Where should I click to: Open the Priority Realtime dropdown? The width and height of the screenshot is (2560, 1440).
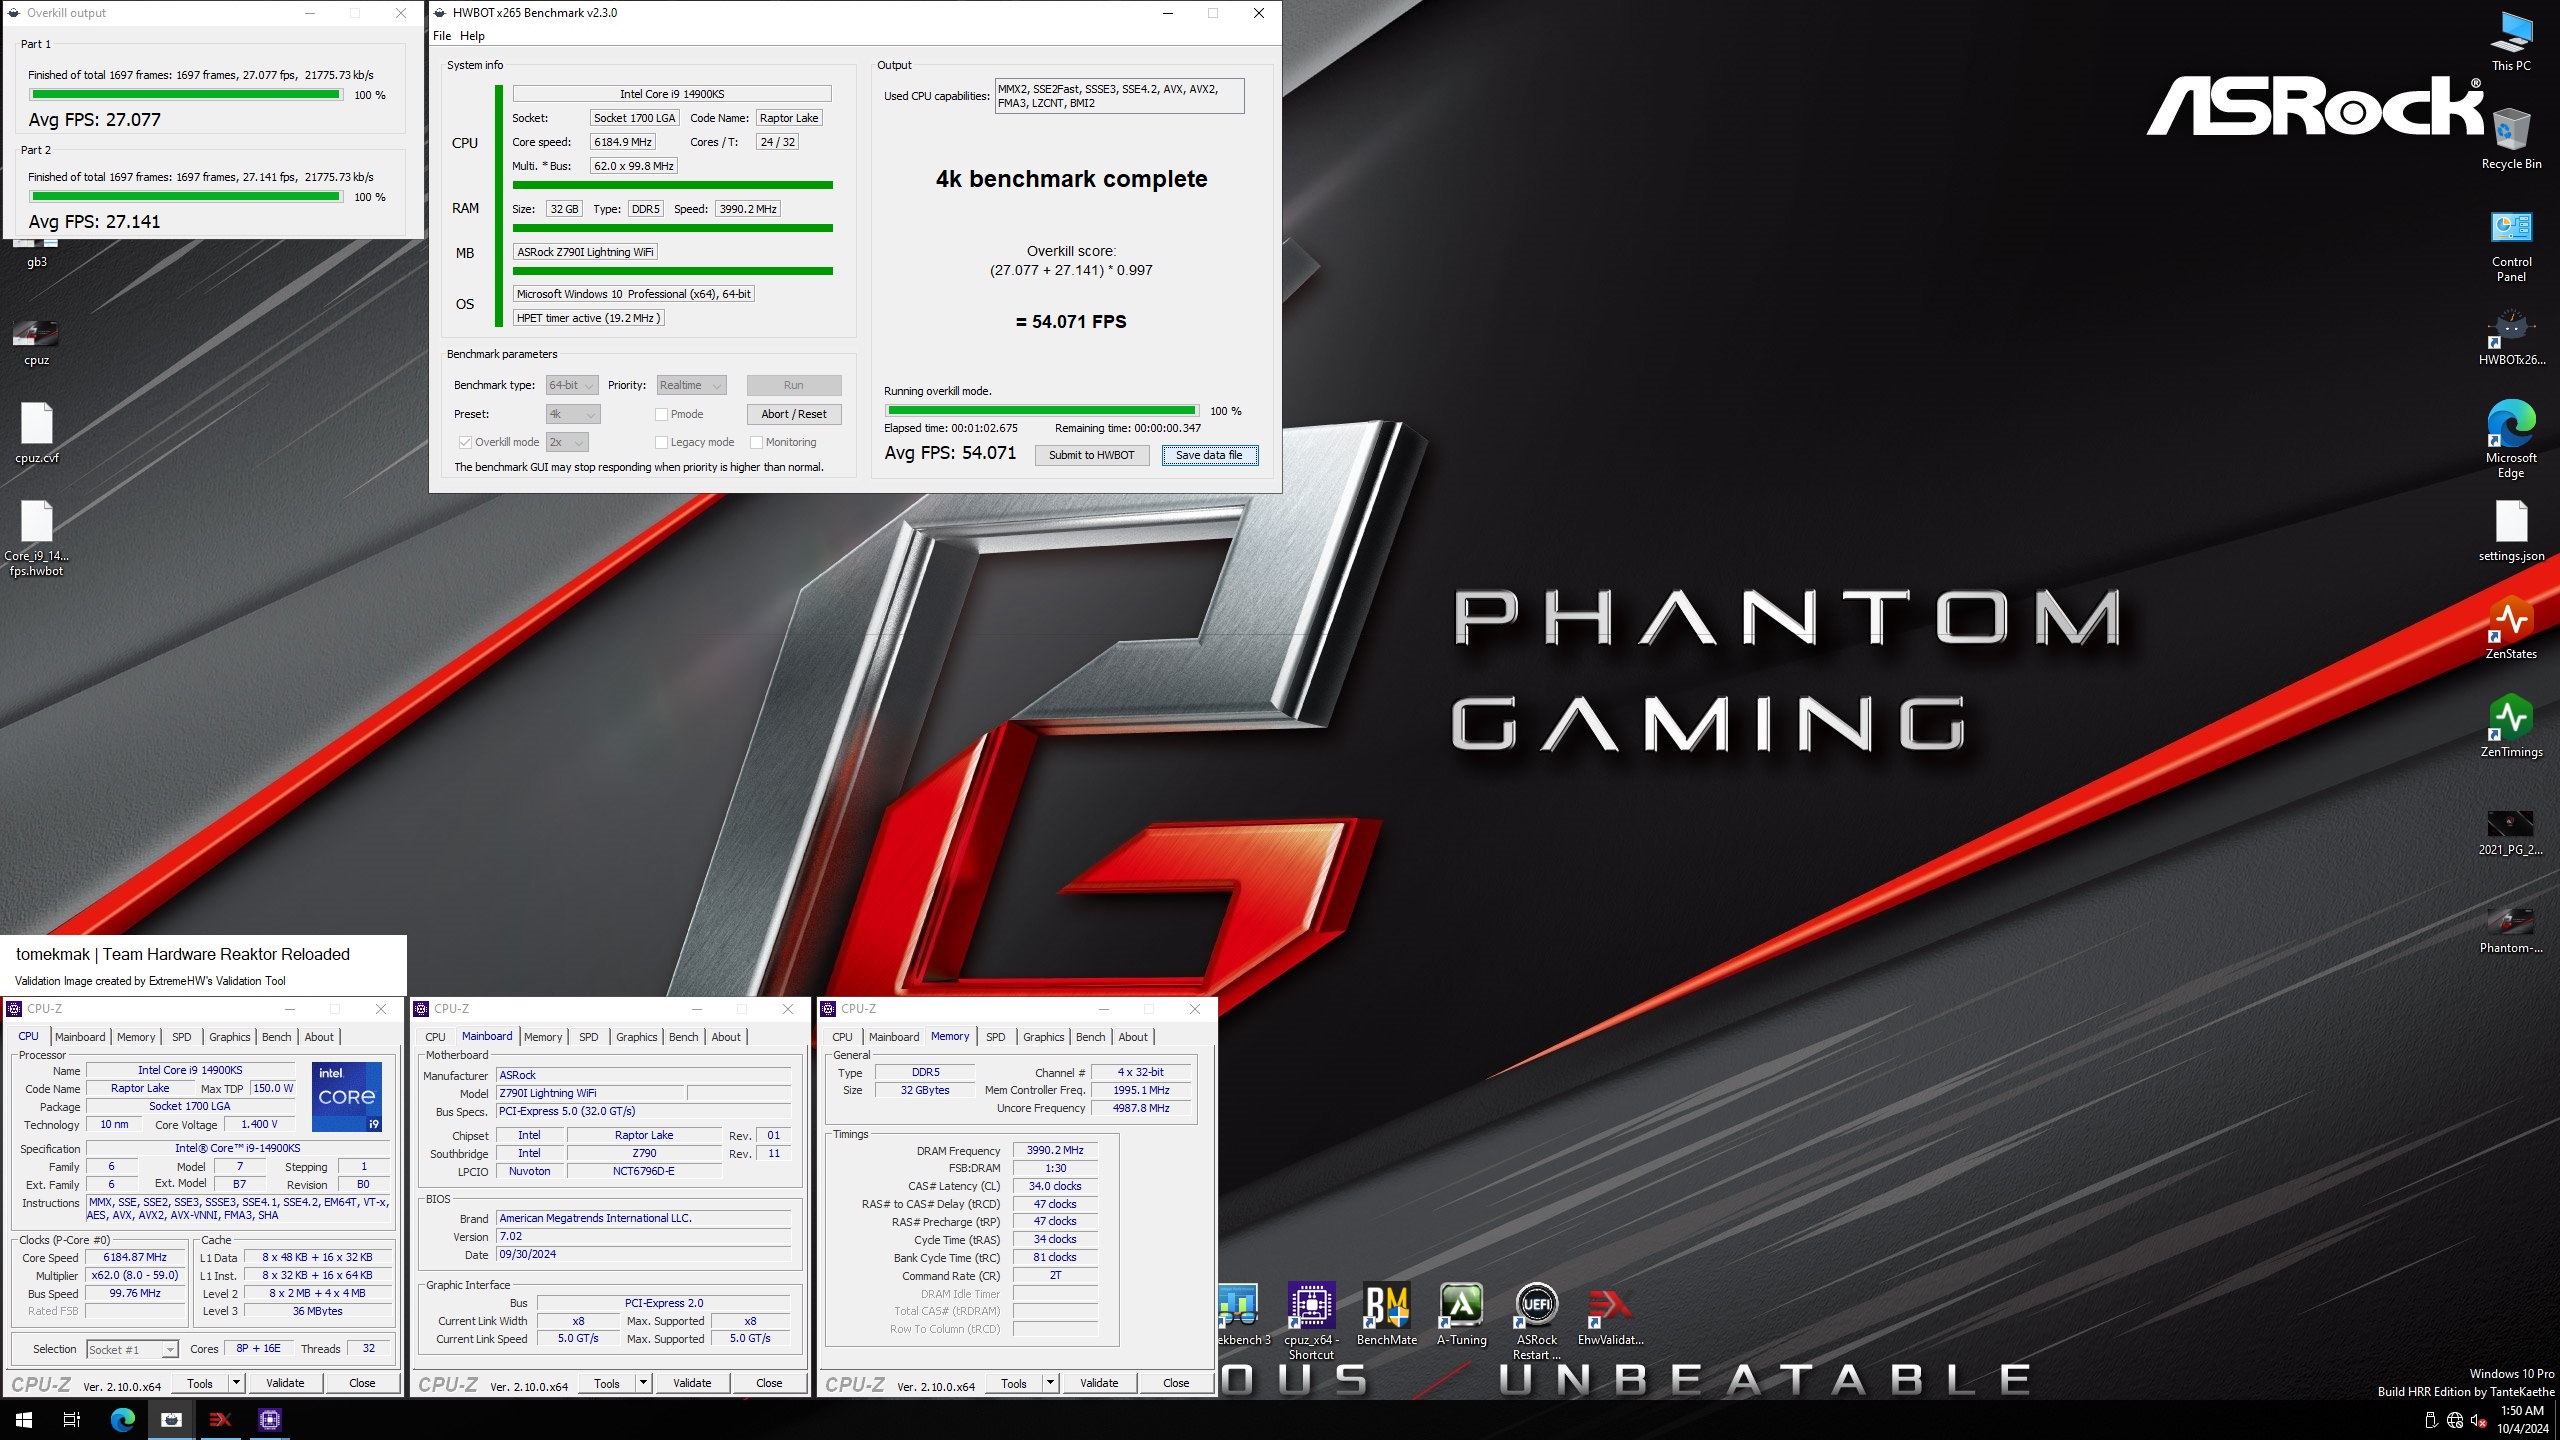click(x=690, y=385)
